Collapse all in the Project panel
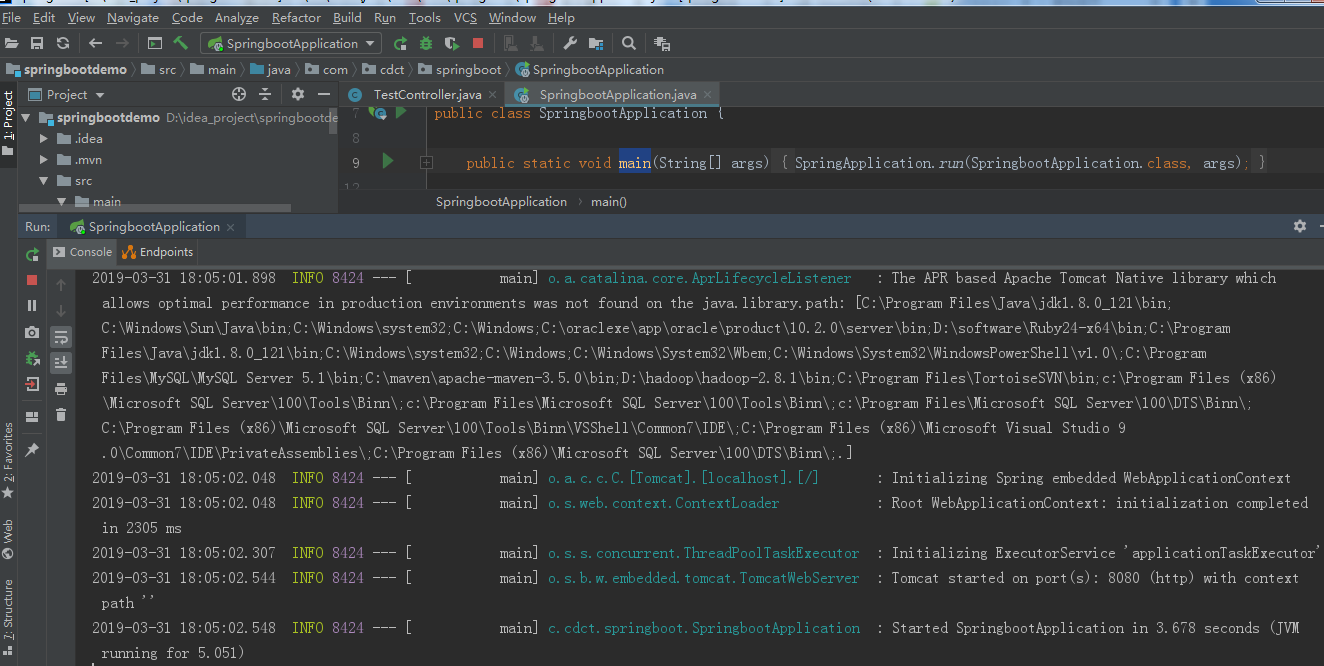Viewport: 1324px width, 666px height. point(265,94)
